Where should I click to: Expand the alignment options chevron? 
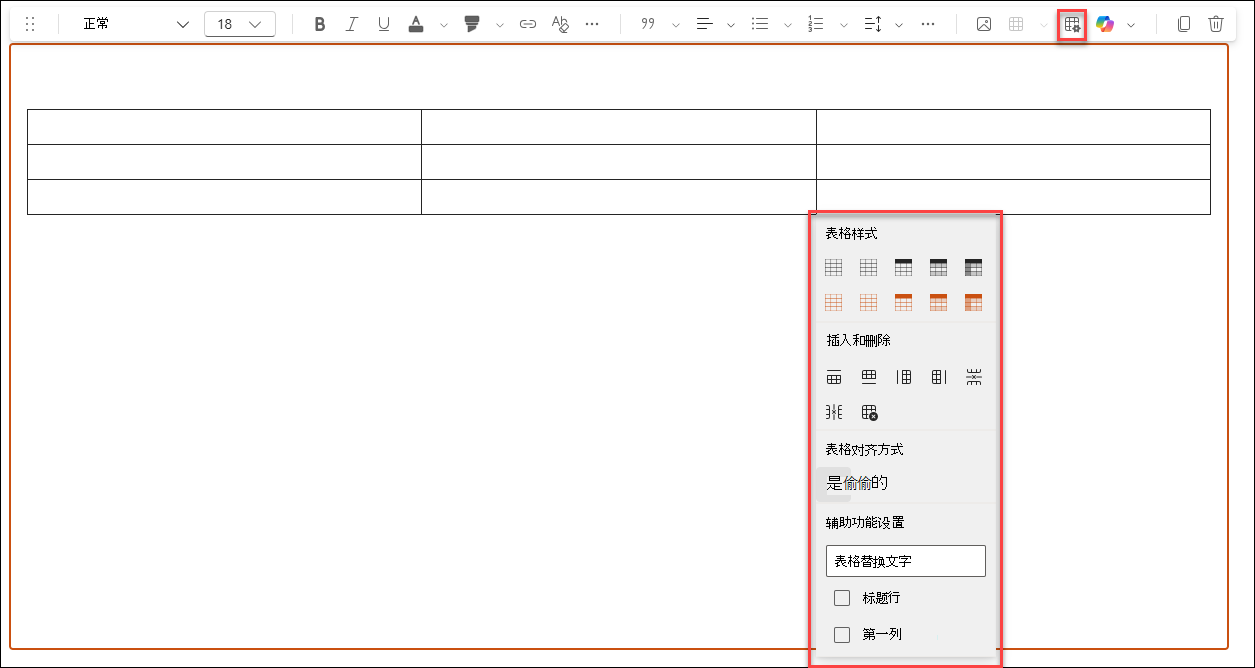pos(731,24)
